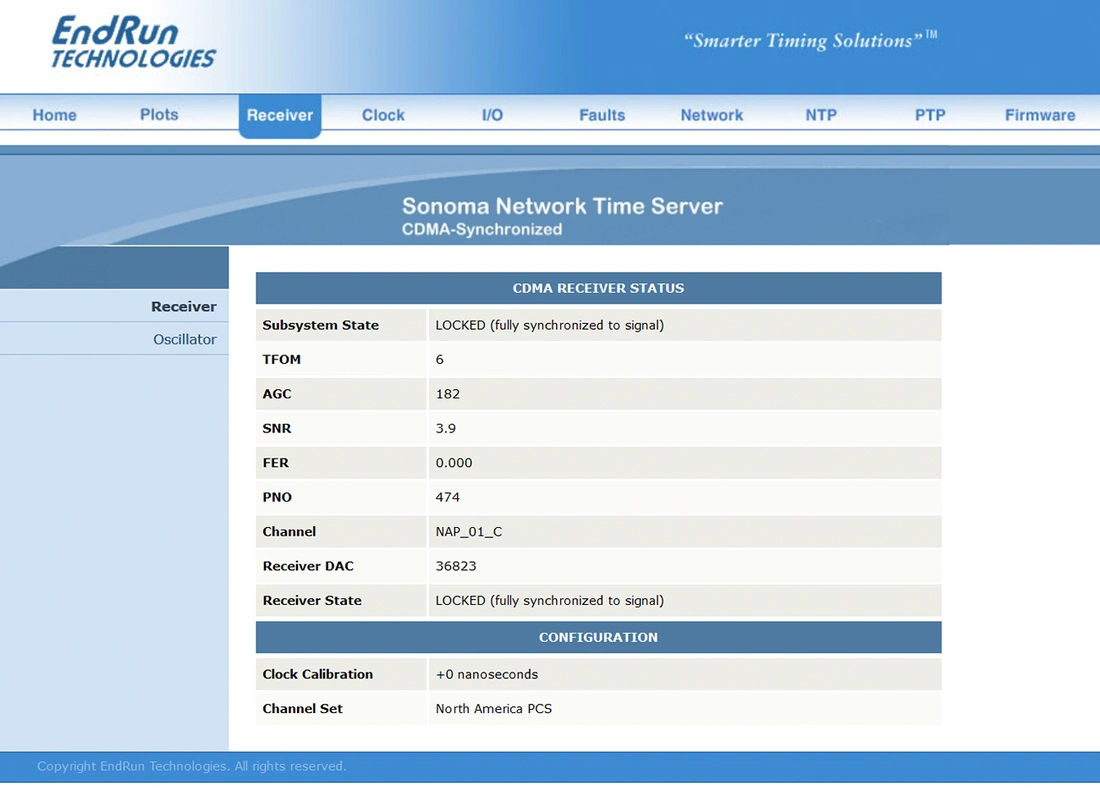Screen dimensions: 1100x791
Task: Go to the I/O tab
Action: pyautogui.click(x=492, y=115)
